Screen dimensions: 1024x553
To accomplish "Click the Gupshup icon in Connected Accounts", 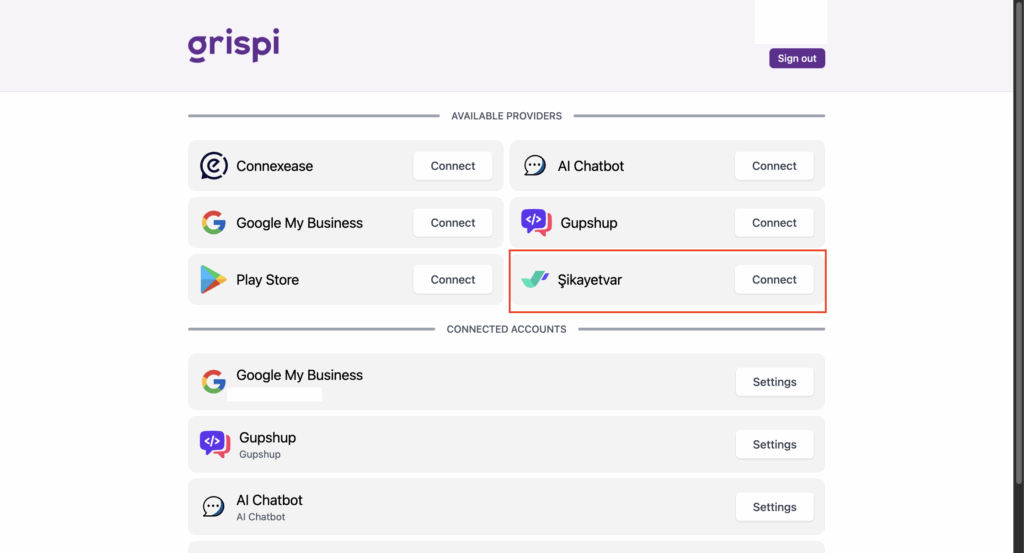I will (x=215, y=444).
